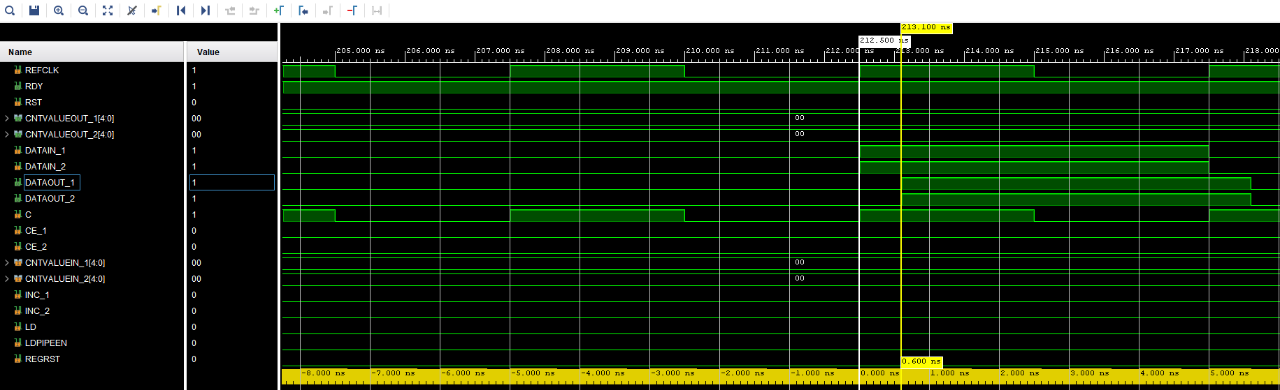
Task: Select the REGRST signal
Action: [x=43, y=358]
